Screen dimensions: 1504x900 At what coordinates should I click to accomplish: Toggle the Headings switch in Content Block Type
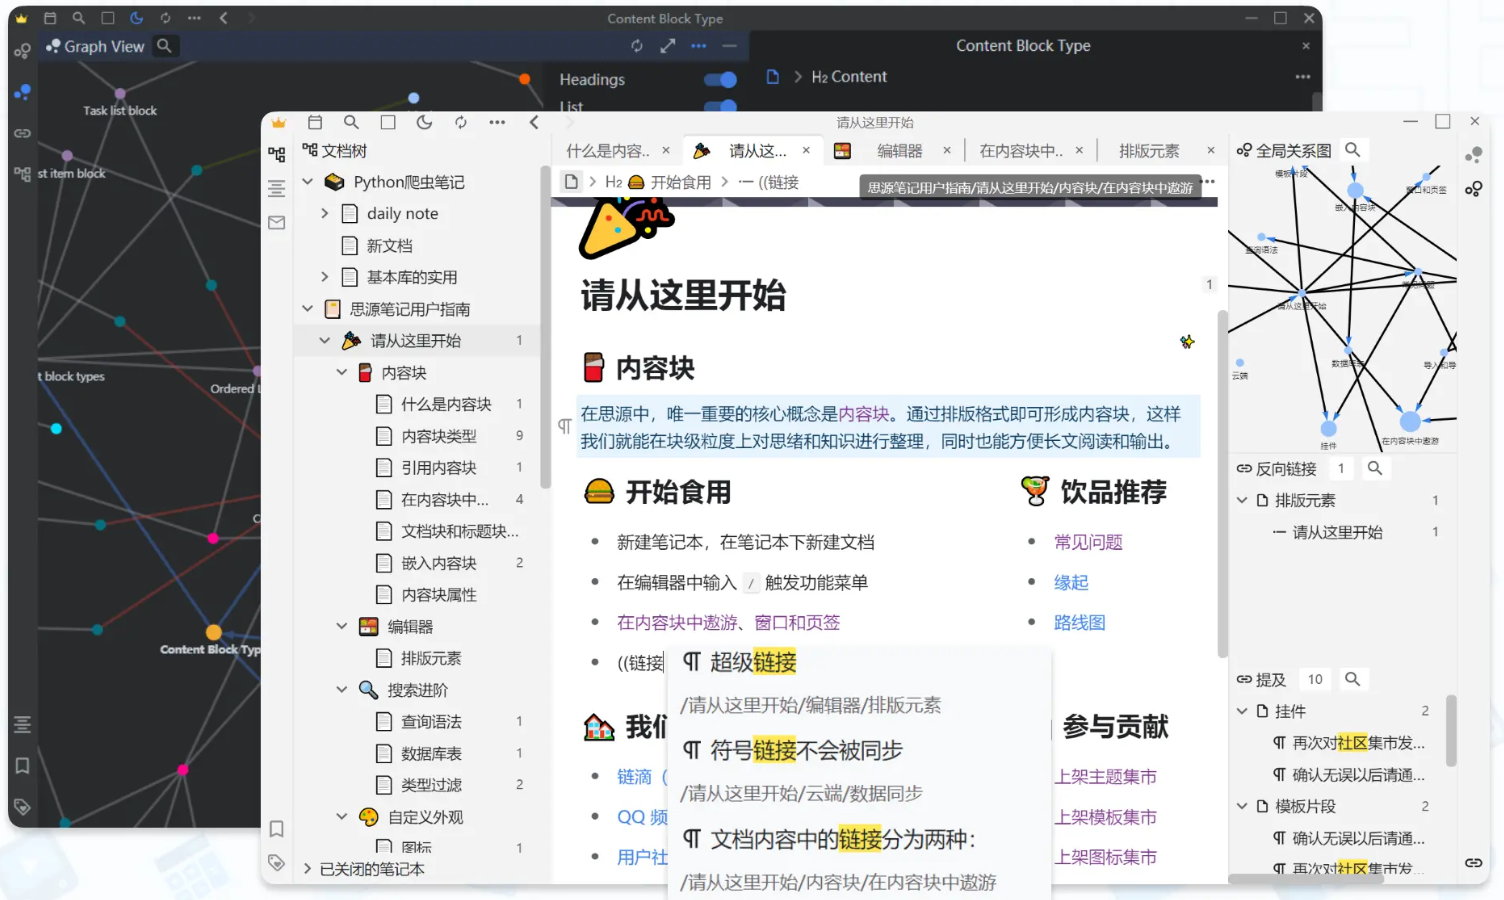pyautogui.click(x=720, y=79)
